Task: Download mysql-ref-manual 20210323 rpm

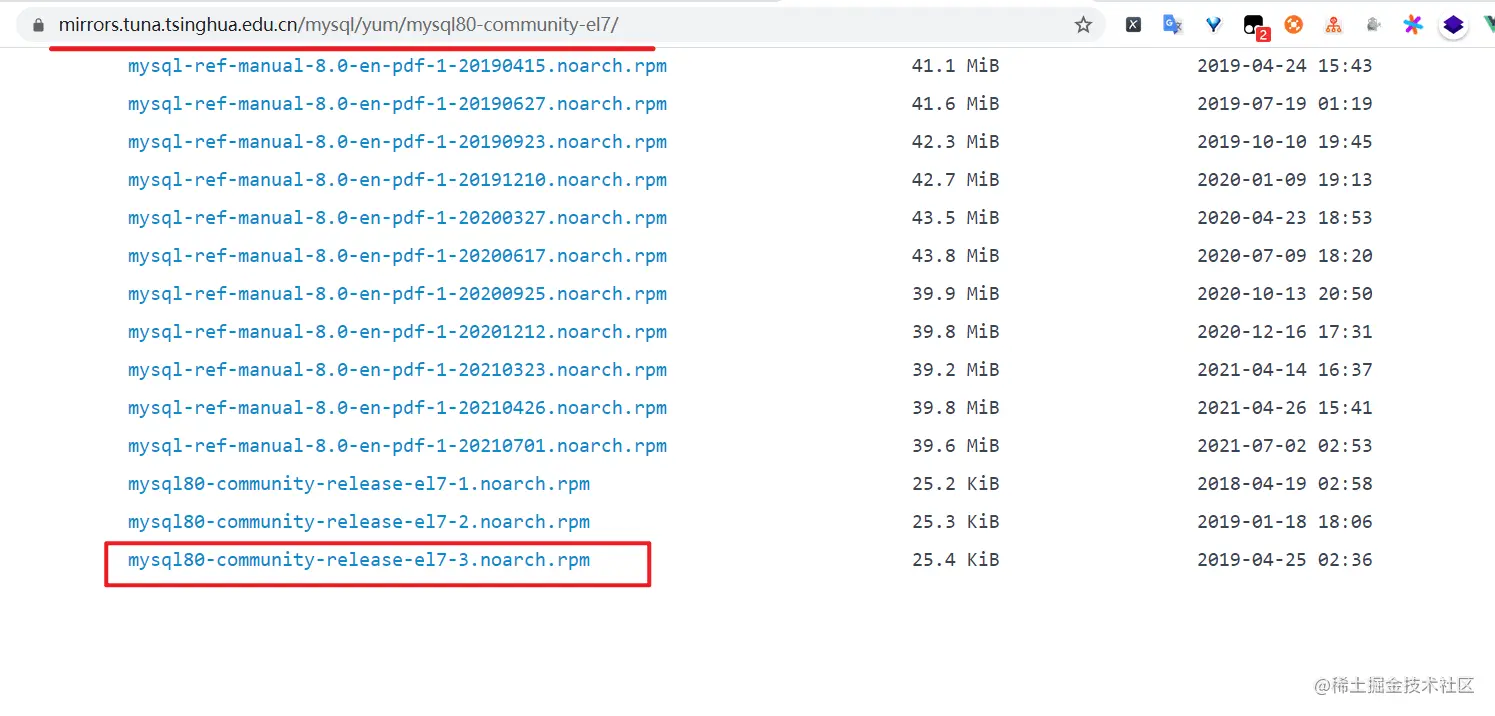Action: coord(397,370)
